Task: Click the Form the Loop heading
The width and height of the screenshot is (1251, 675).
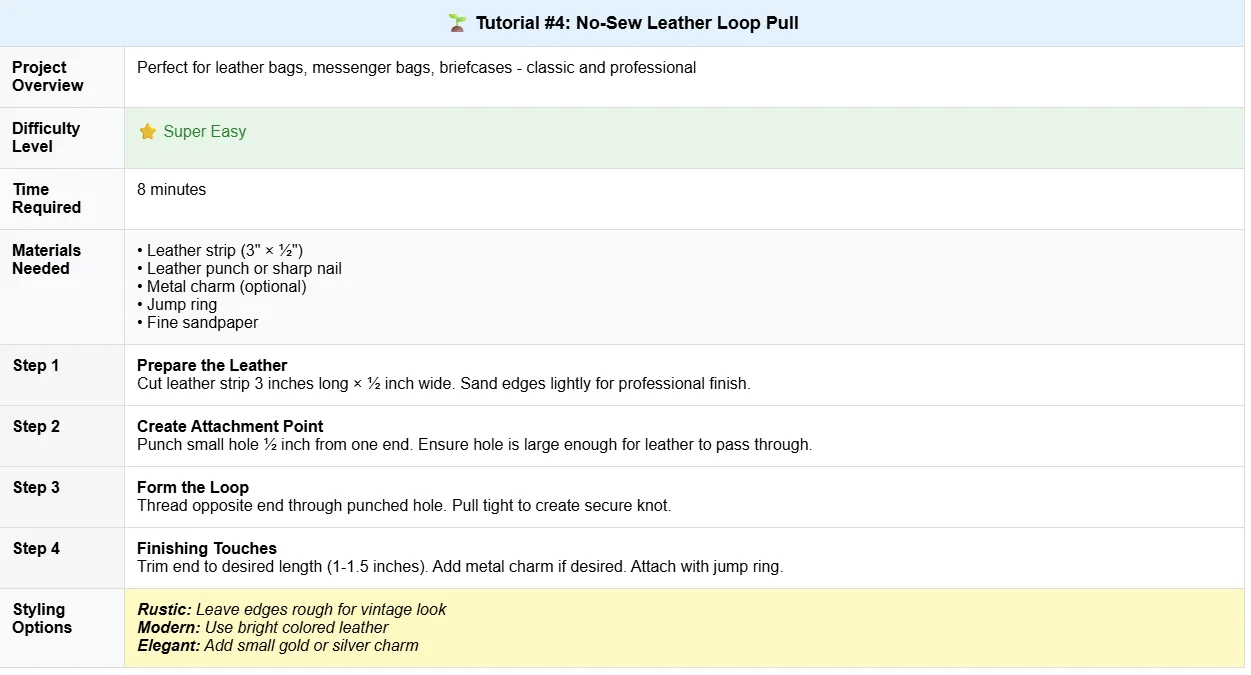Action: [x=193, y=488]
